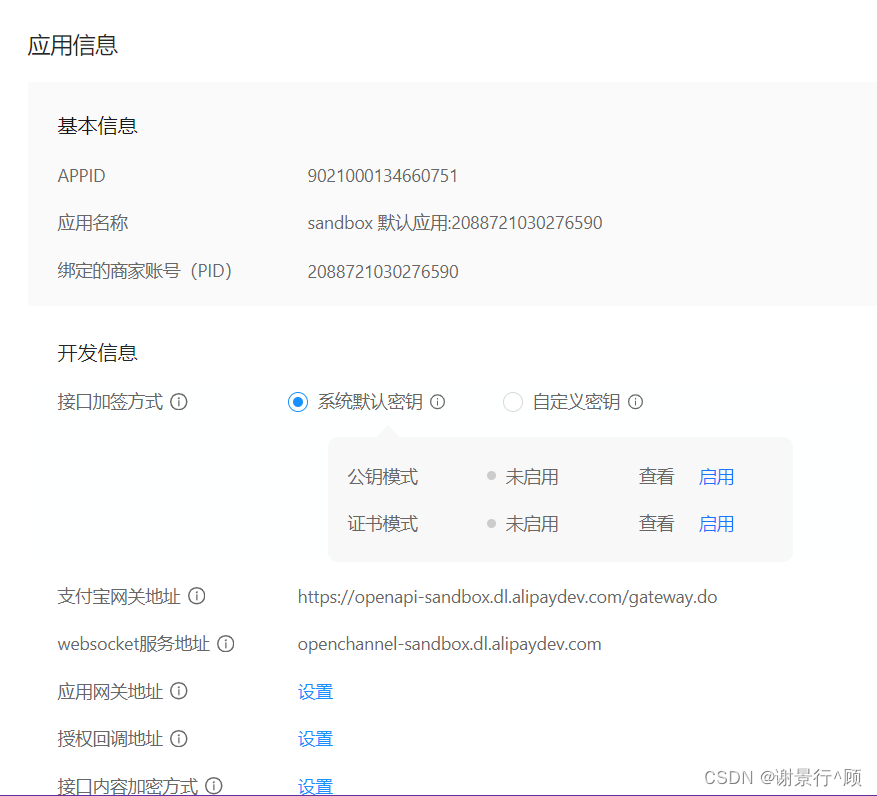Viewport: 877px width, 796px height.
Task: Click info icon beside 支付宝网关地址
Action: pos(196,596)
